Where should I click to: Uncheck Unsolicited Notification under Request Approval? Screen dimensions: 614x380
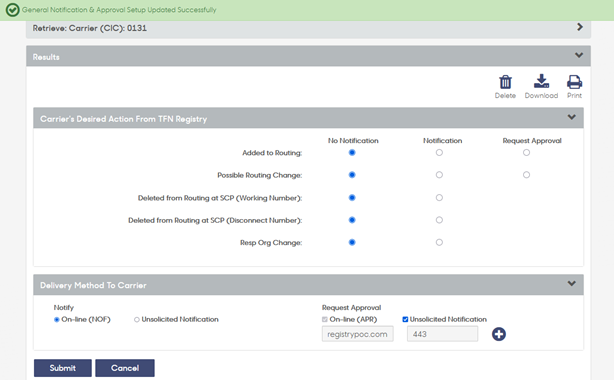coord(405,319)
